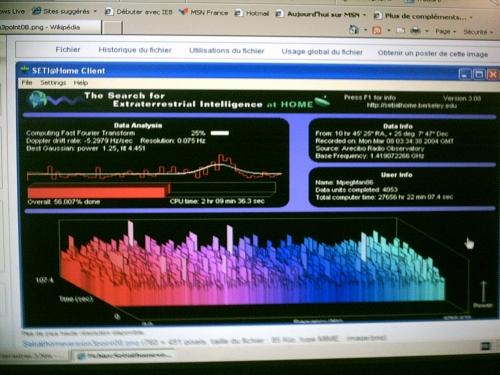
Task: Click the MSN France butterfly icon
Action: pyautogui.click(x=183, y=12)
